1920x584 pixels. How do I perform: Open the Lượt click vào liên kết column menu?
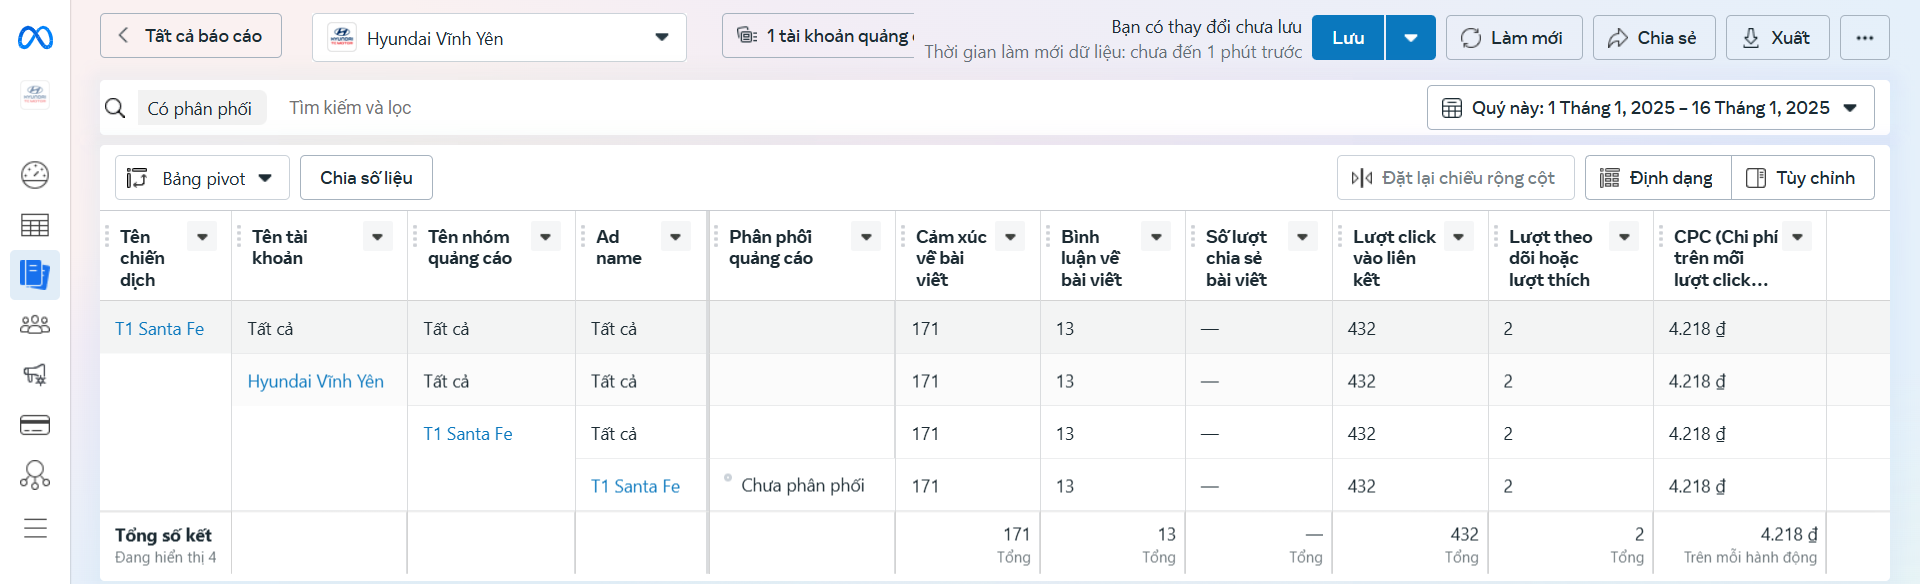[x=1458, y=237]
